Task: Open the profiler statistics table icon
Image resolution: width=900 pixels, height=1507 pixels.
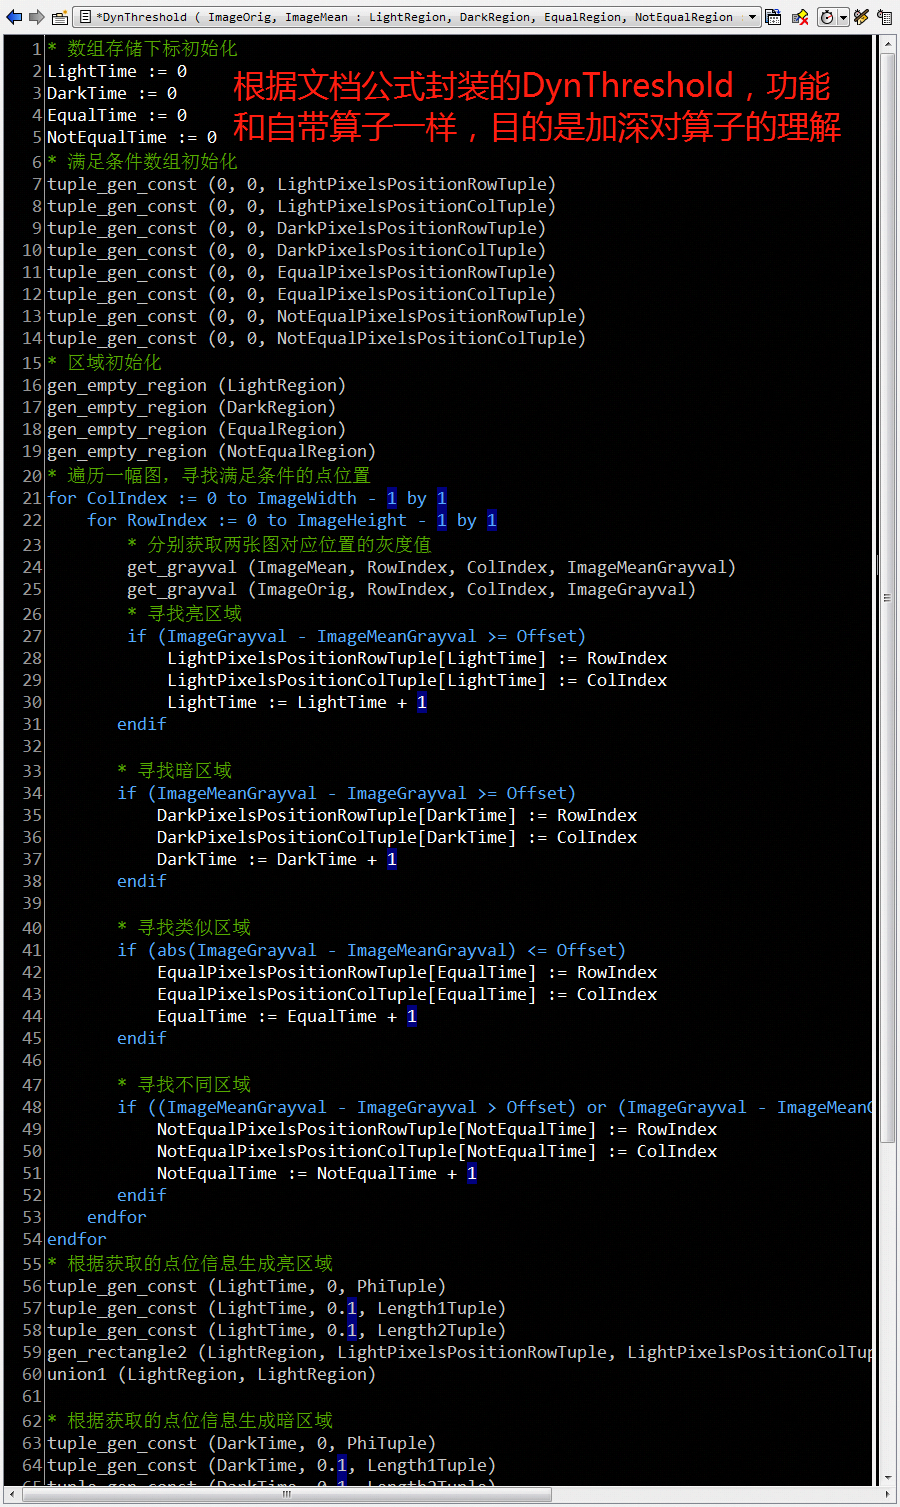Action: 885,16
